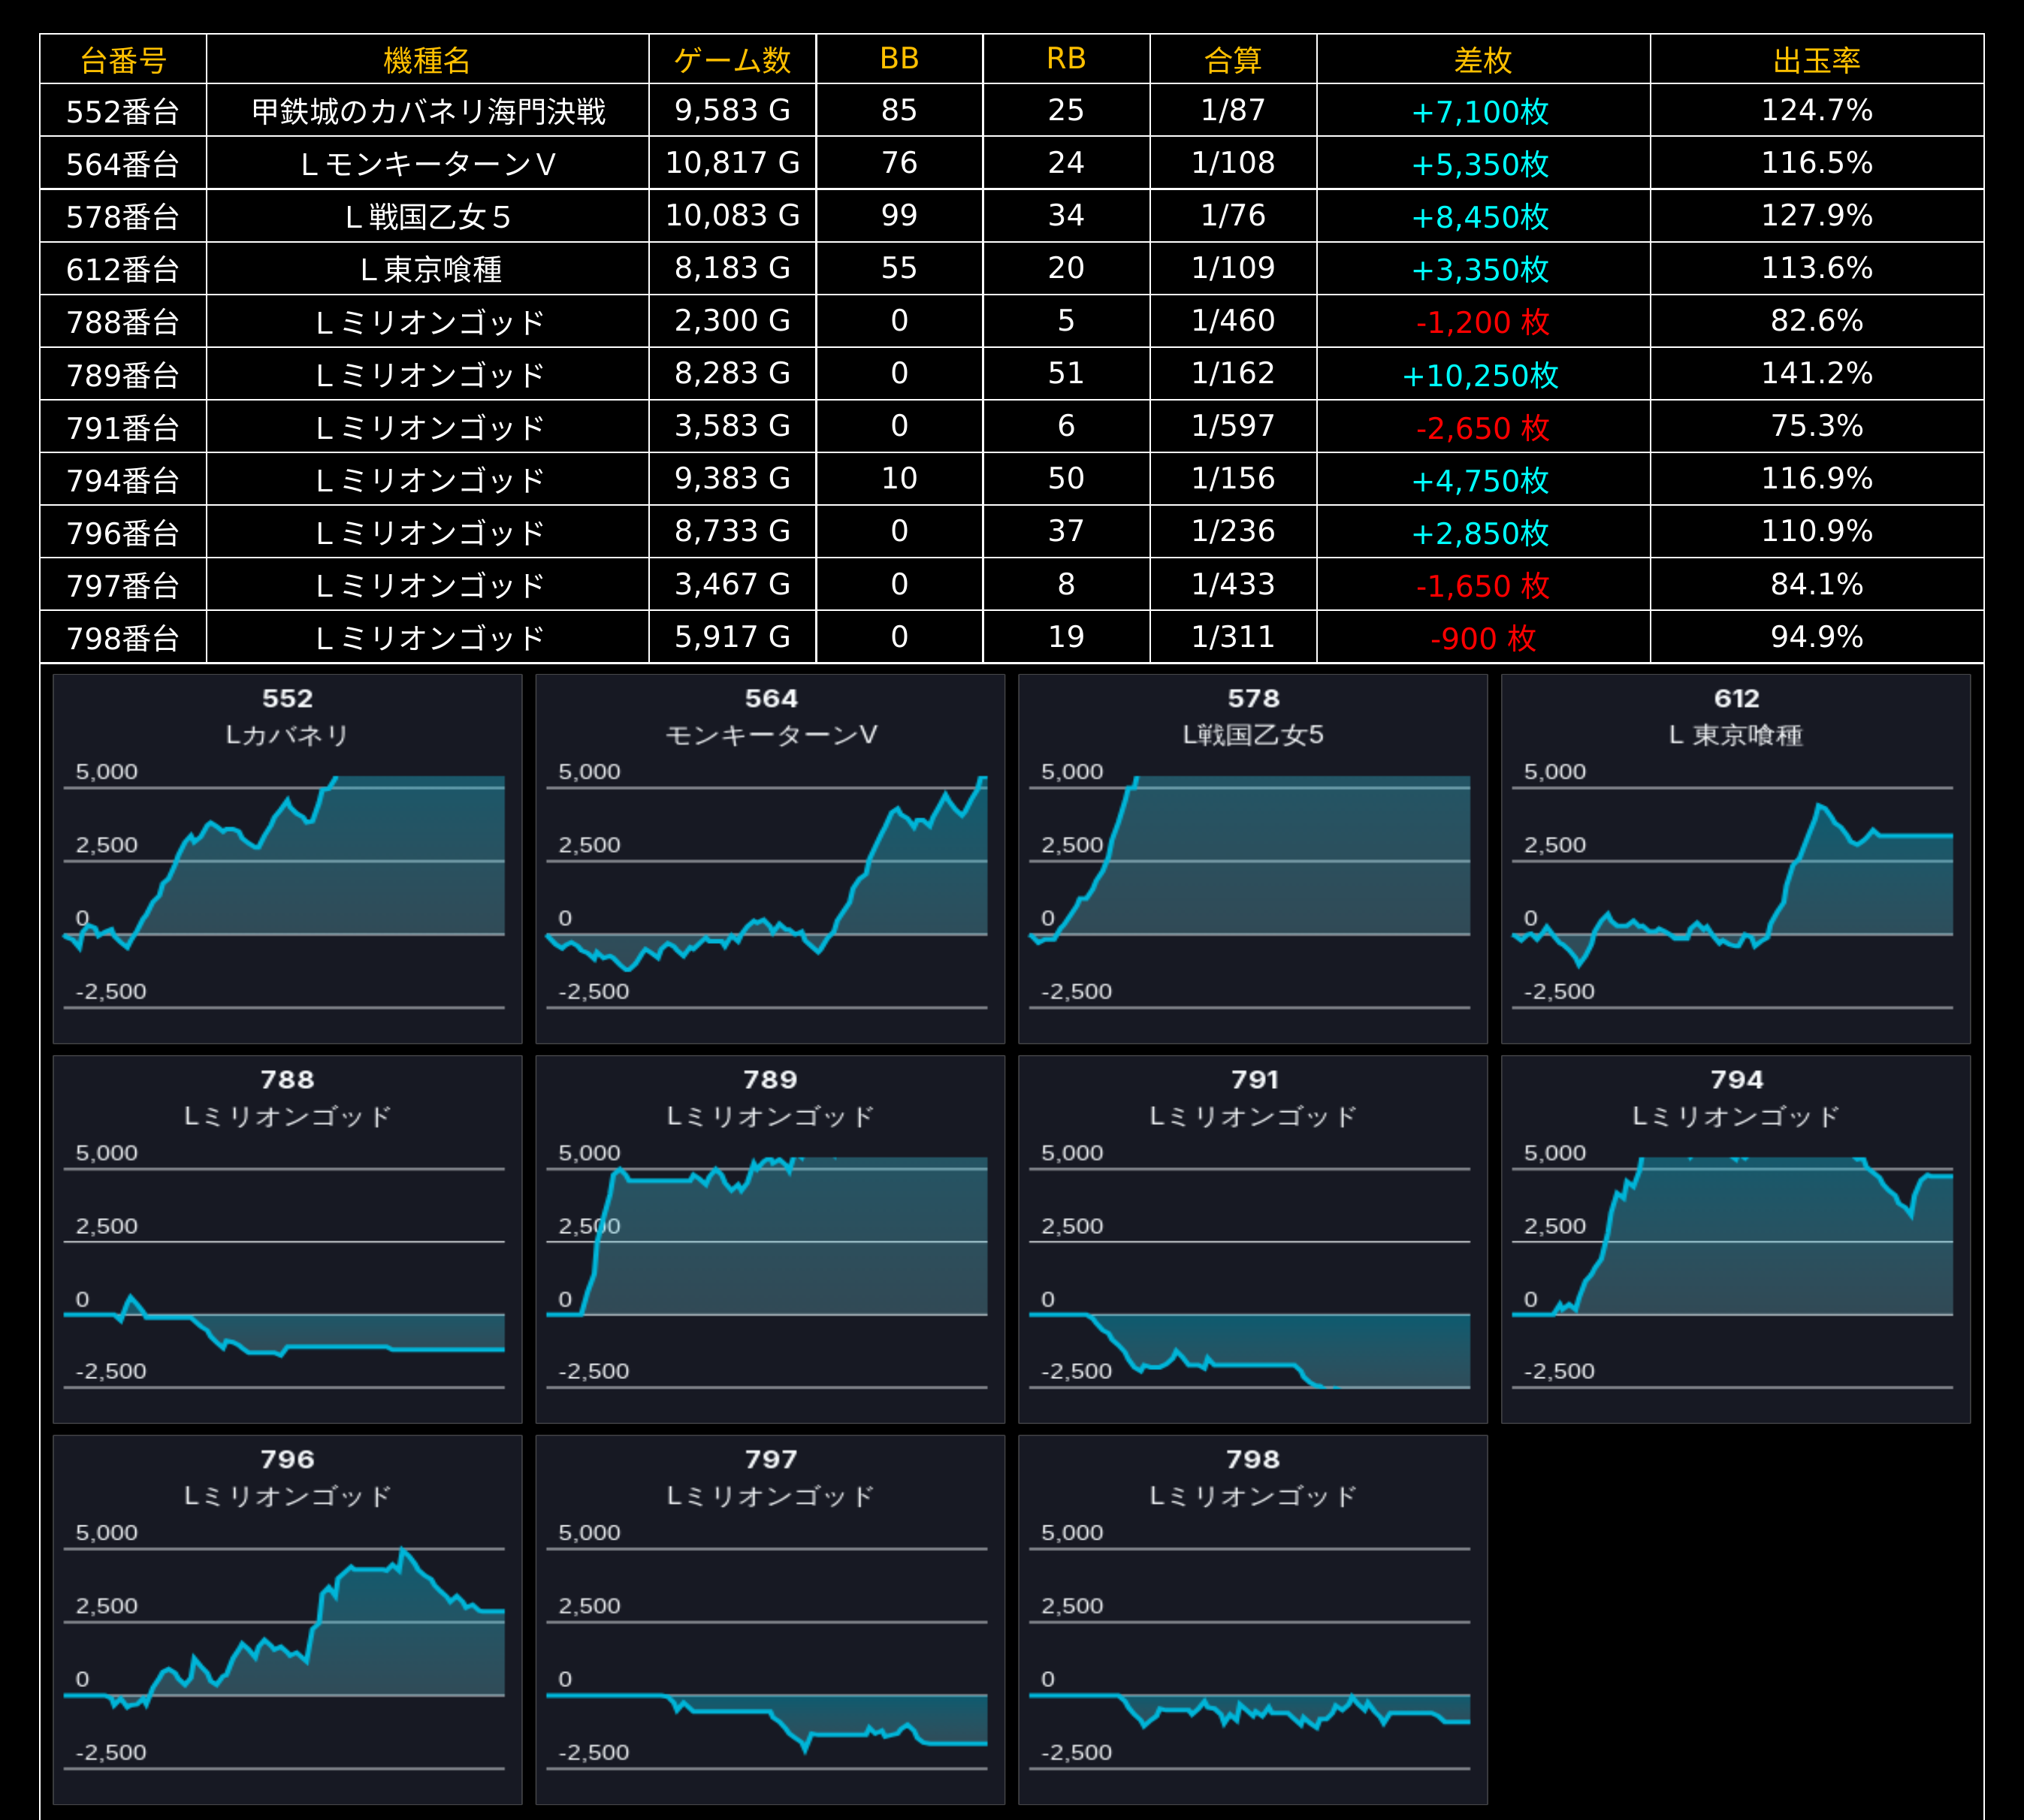Select the 124.7% payout rate
Screen dimensions: 2024x1820
1817,110
